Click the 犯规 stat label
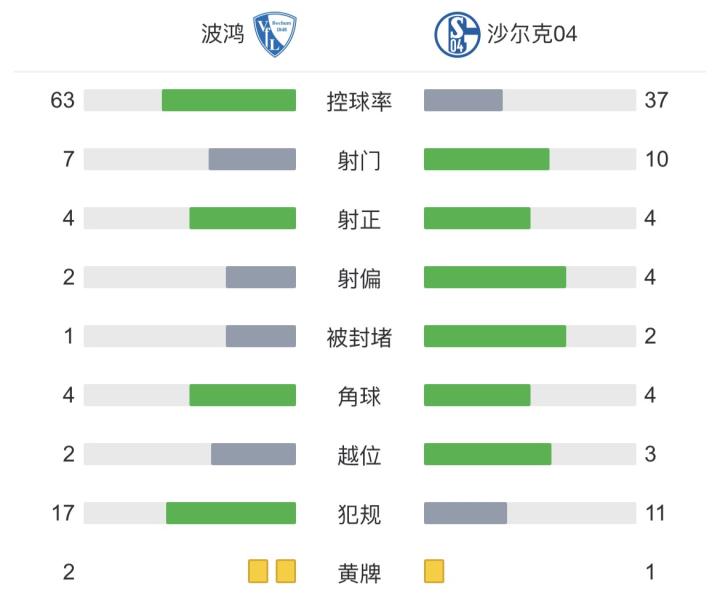Screen dimensions: 720x596 tap(360, 514)
